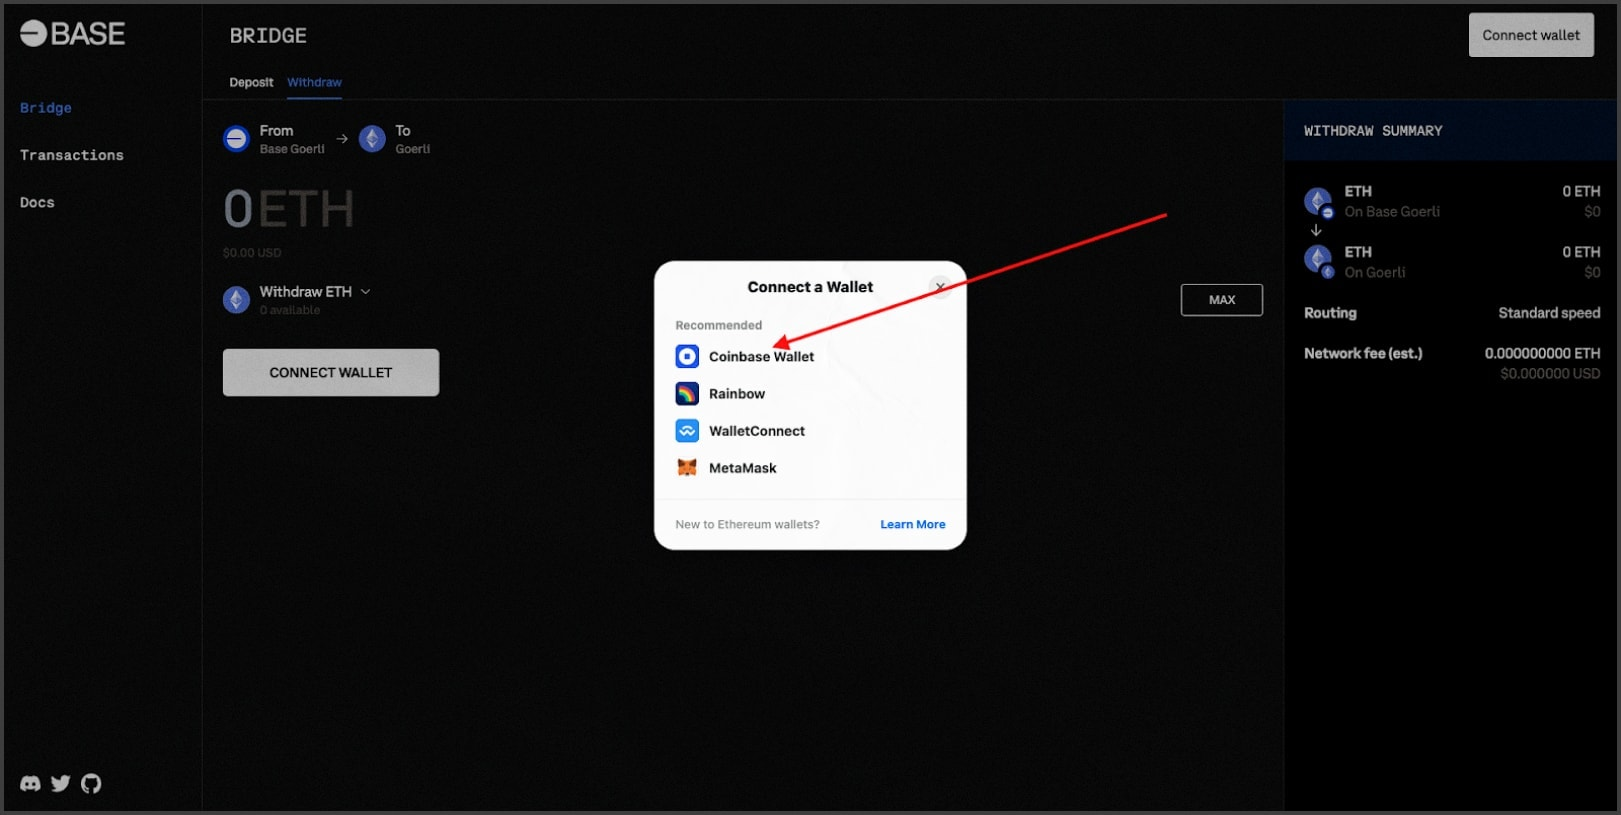Open the Learn More link
The height and width of the screenshot is (815, 1621).
point(913,524)
